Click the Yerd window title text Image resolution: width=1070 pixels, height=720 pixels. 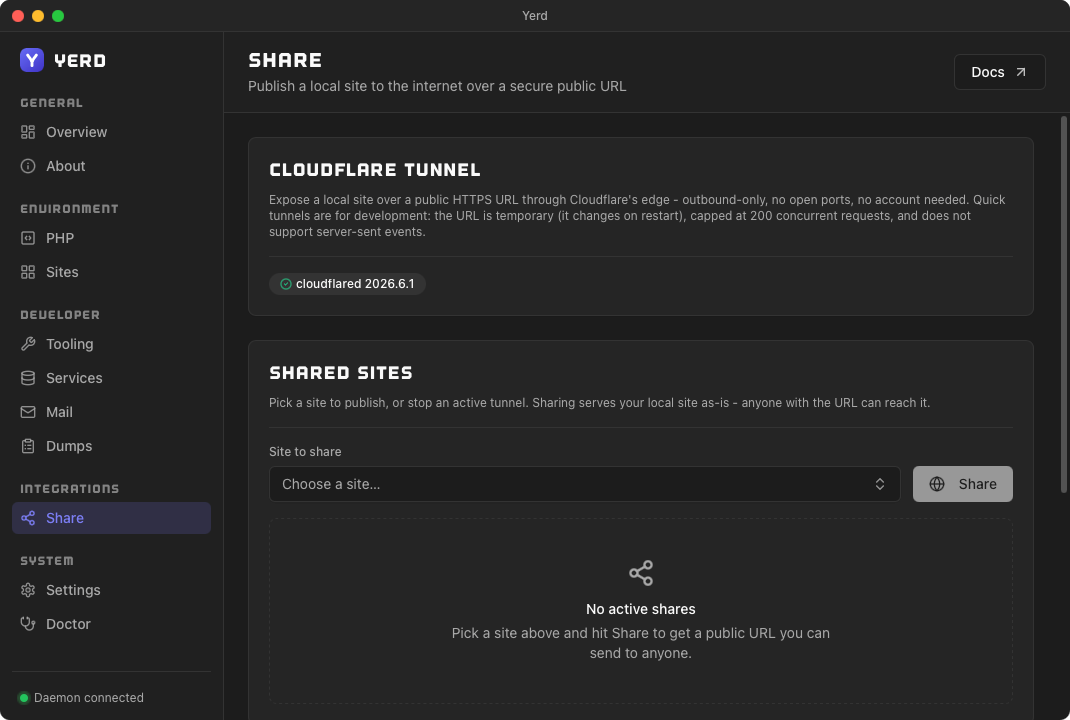(535, 16)
